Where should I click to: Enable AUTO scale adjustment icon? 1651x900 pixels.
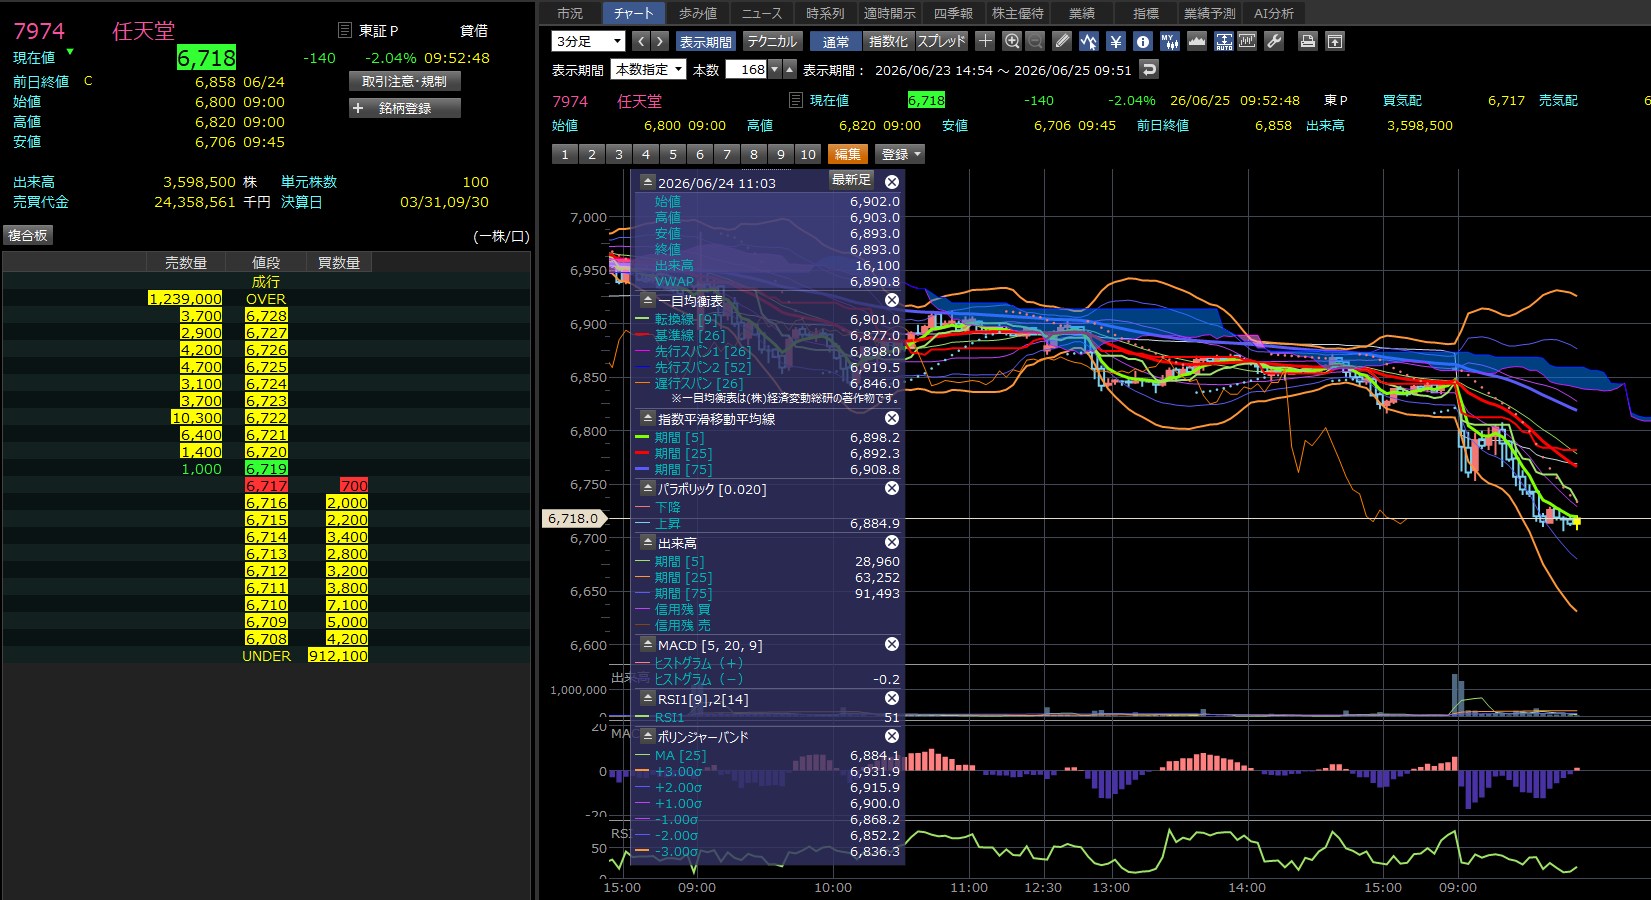(1224, 41)
